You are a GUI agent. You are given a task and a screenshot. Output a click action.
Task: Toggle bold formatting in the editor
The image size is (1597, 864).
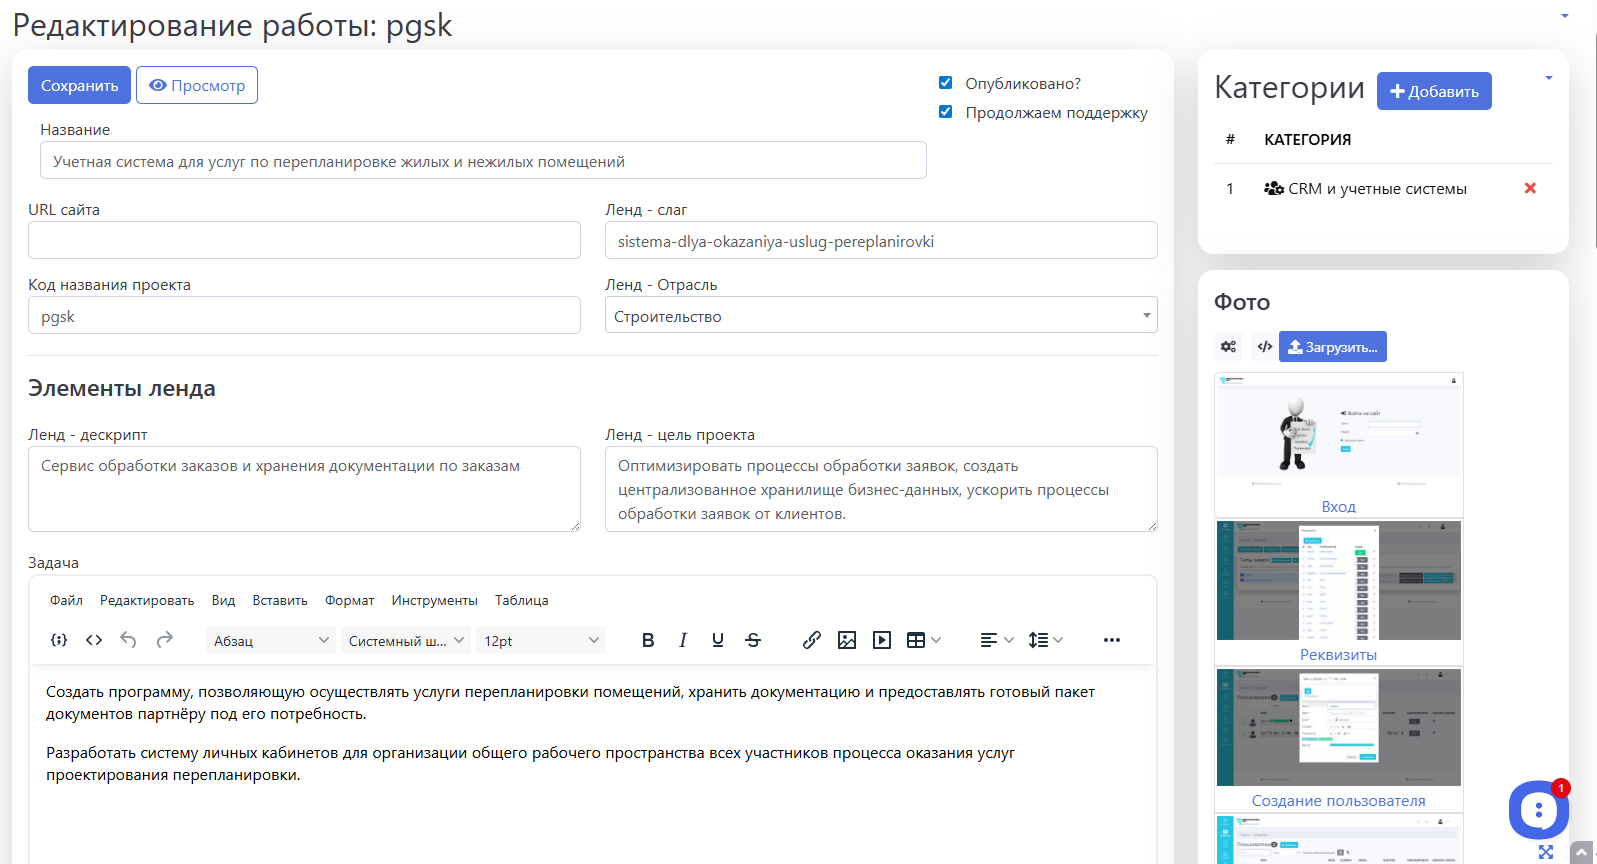point(648,640)
